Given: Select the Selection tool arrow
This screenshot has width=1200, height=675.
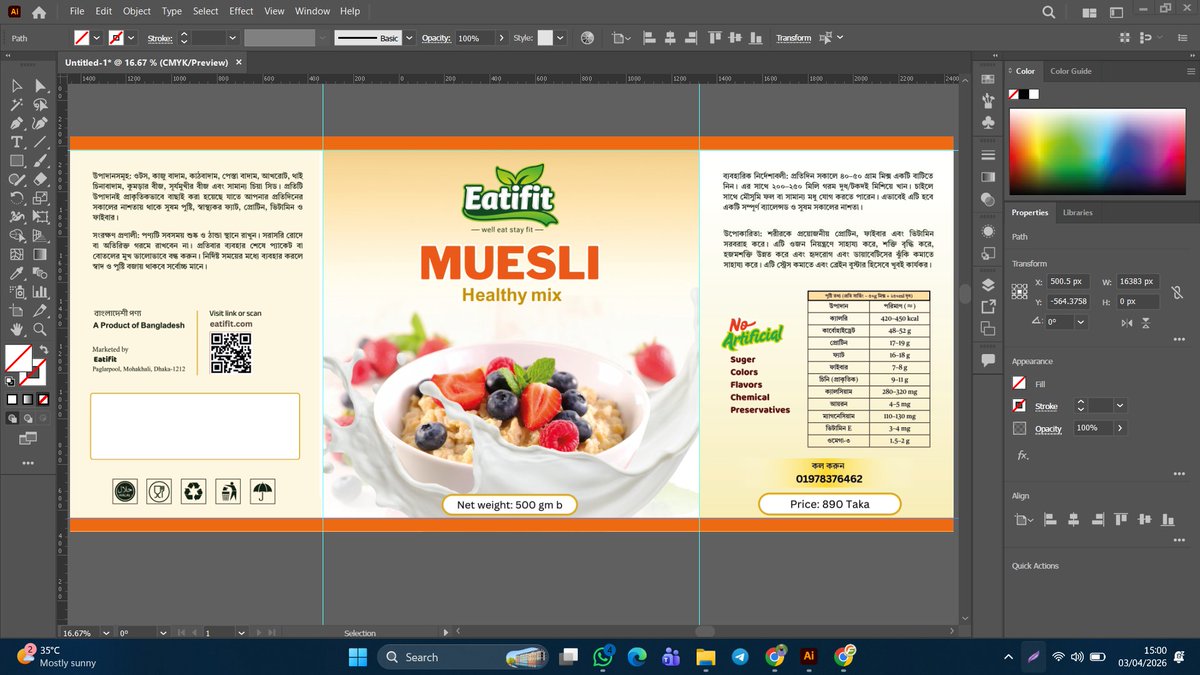Looking at the screenshot, I should point(17,87).
